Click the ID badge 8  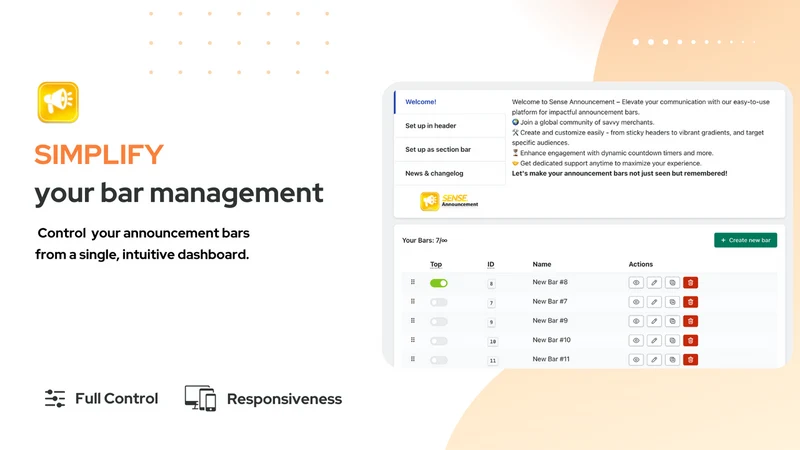491,284
